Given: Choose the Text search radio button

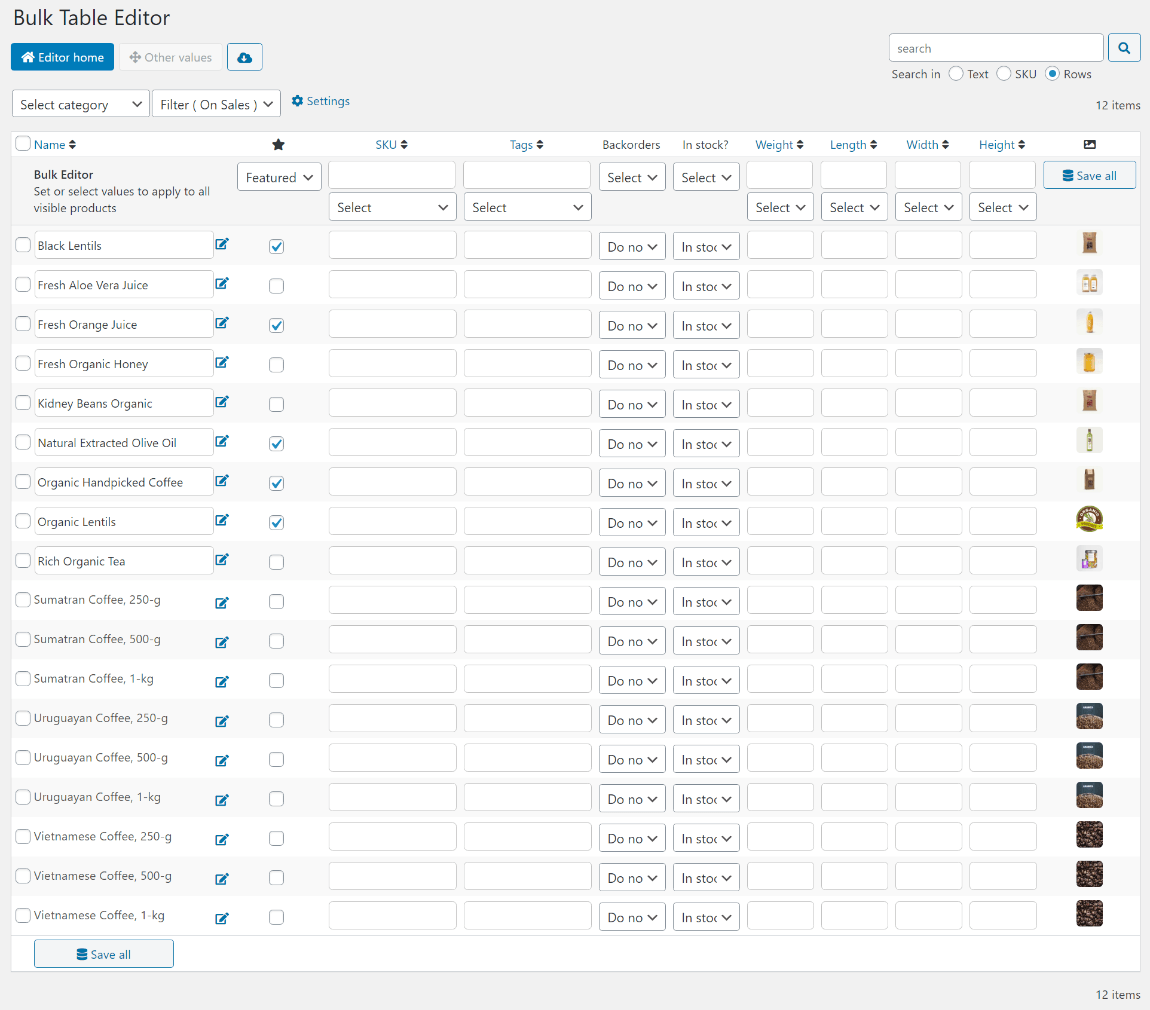Looking at the screenshot, I should coord(956,73).
